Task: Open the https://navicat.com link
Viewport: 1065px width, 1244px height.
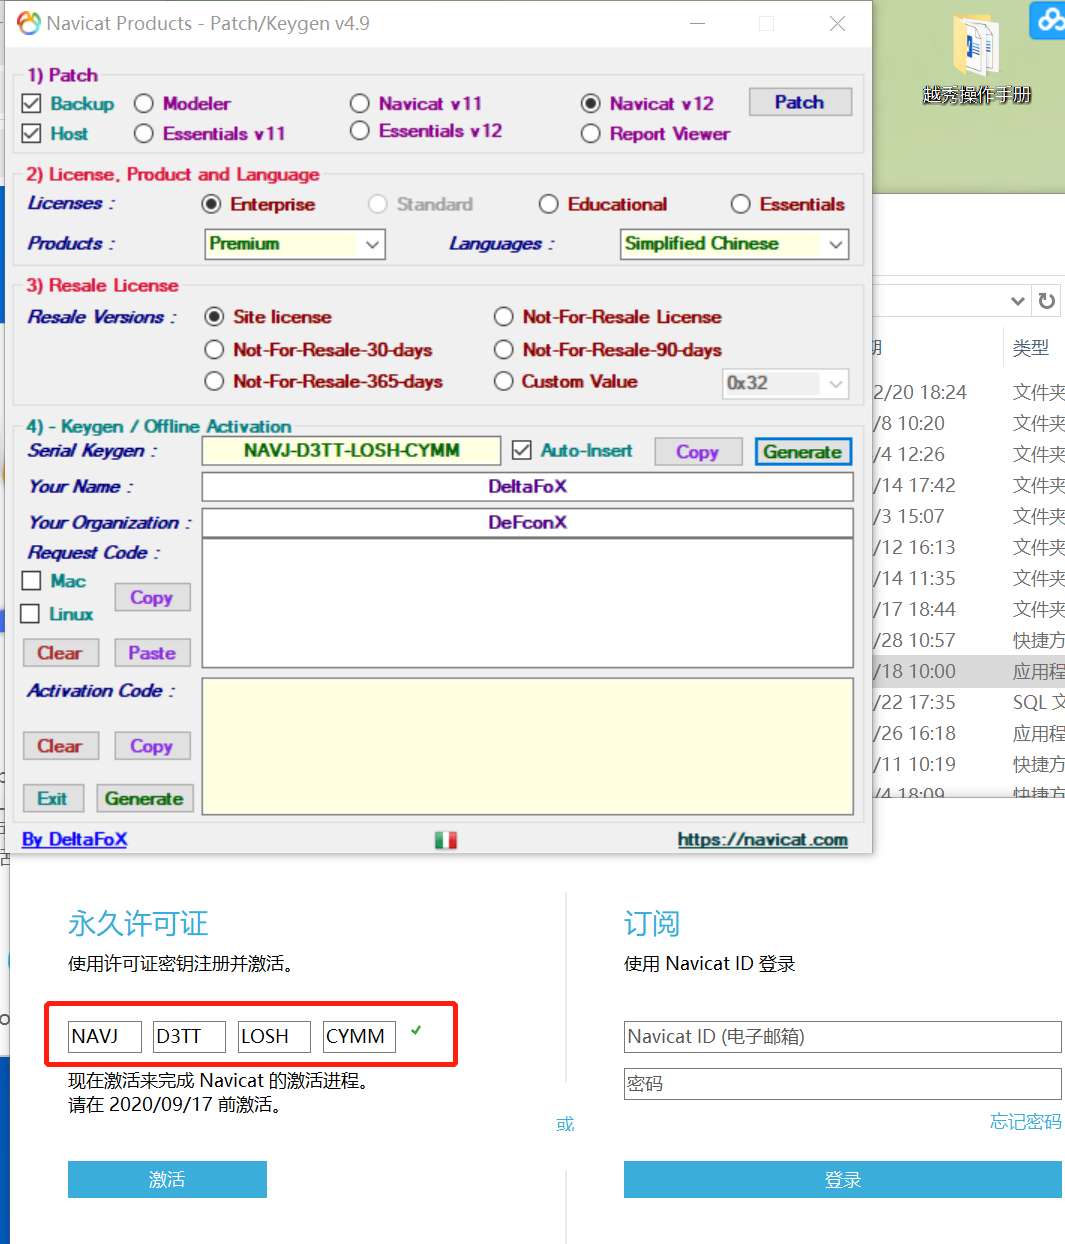Action: click(762, 840)
